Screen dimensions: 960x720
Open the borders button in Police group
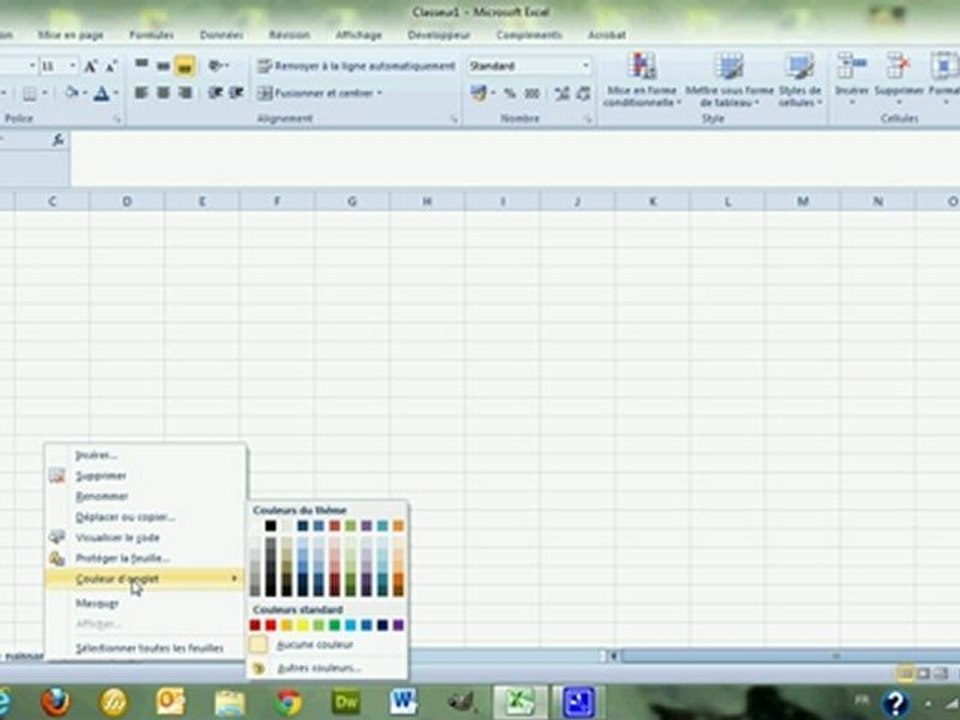click(29, 94)
